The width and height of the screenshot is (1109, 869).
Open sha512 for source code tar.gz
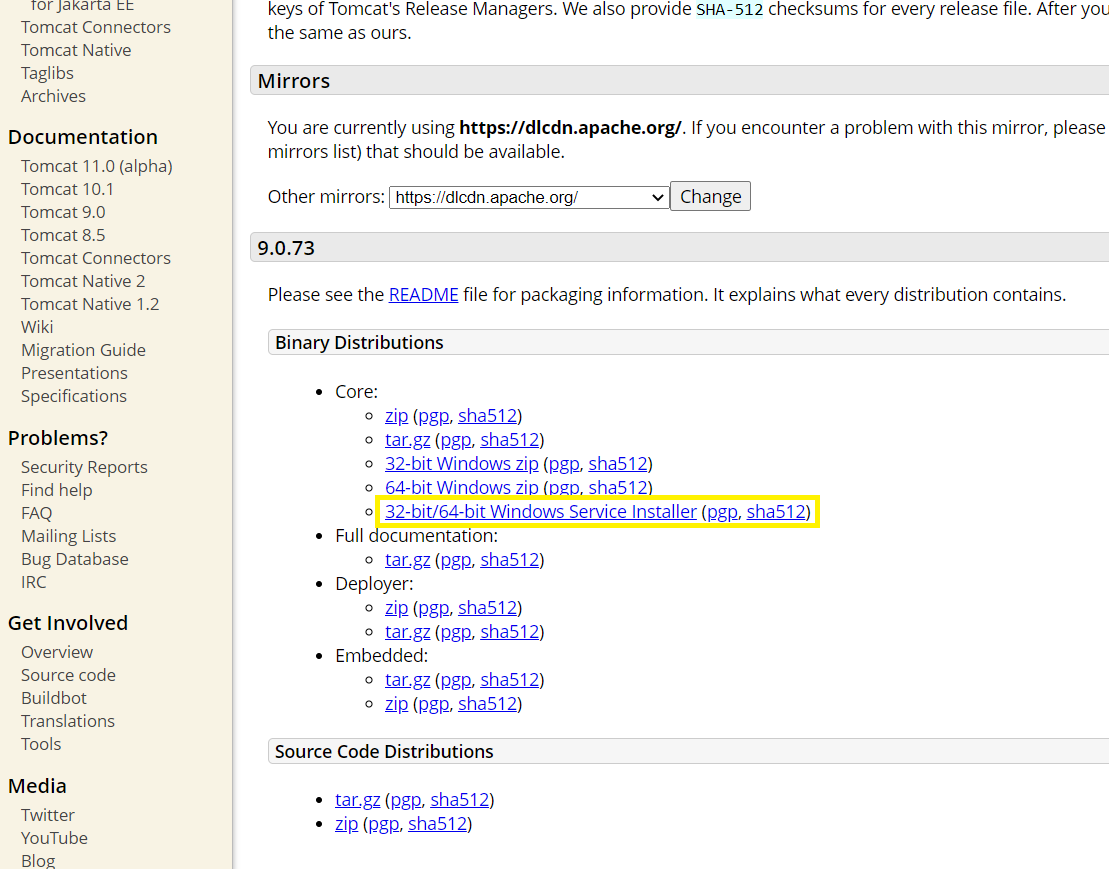coord(460,800)
